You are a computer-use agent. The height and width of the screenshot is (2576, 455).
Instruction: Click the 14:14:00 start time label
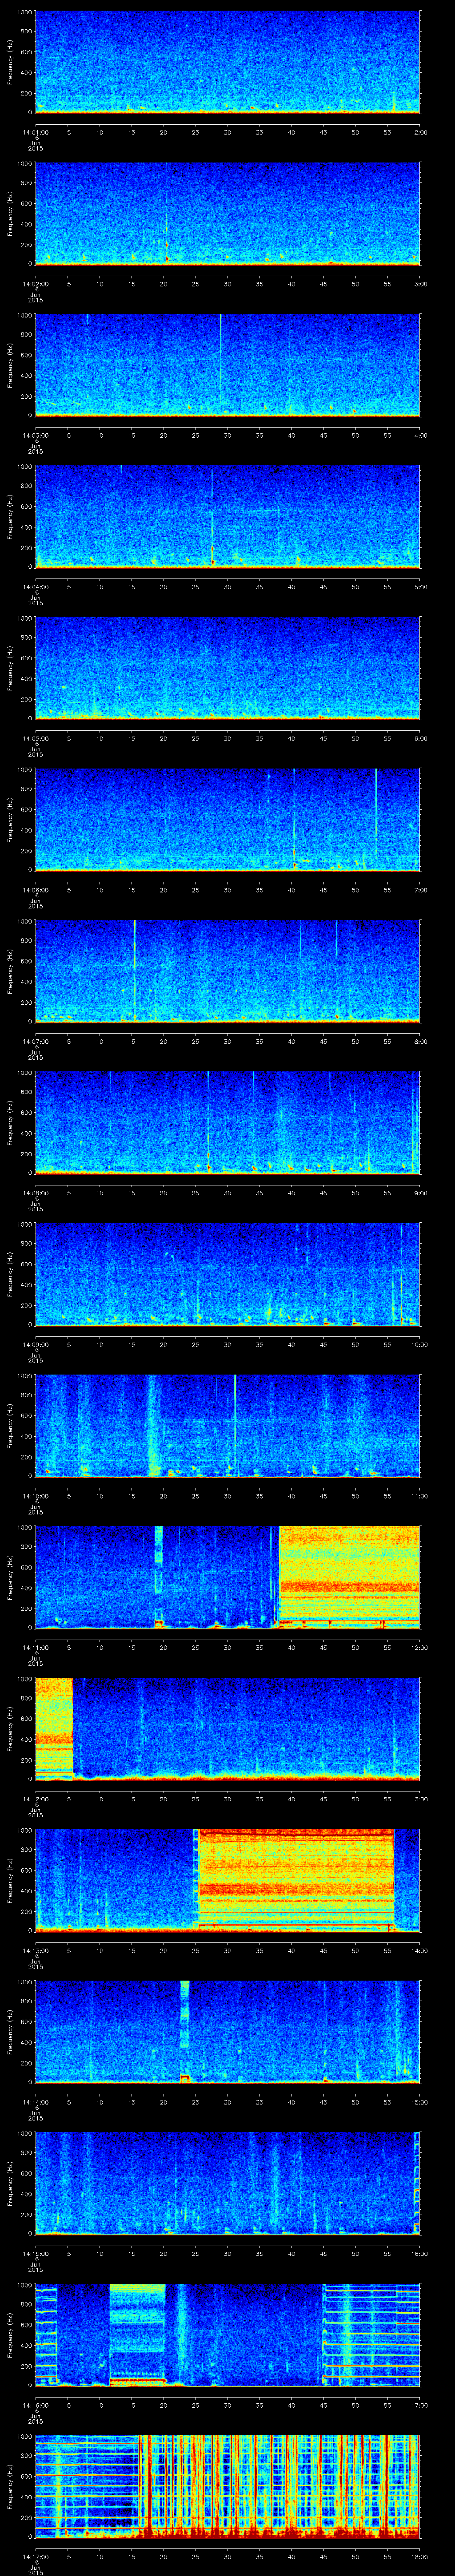tap(35, 2102)
